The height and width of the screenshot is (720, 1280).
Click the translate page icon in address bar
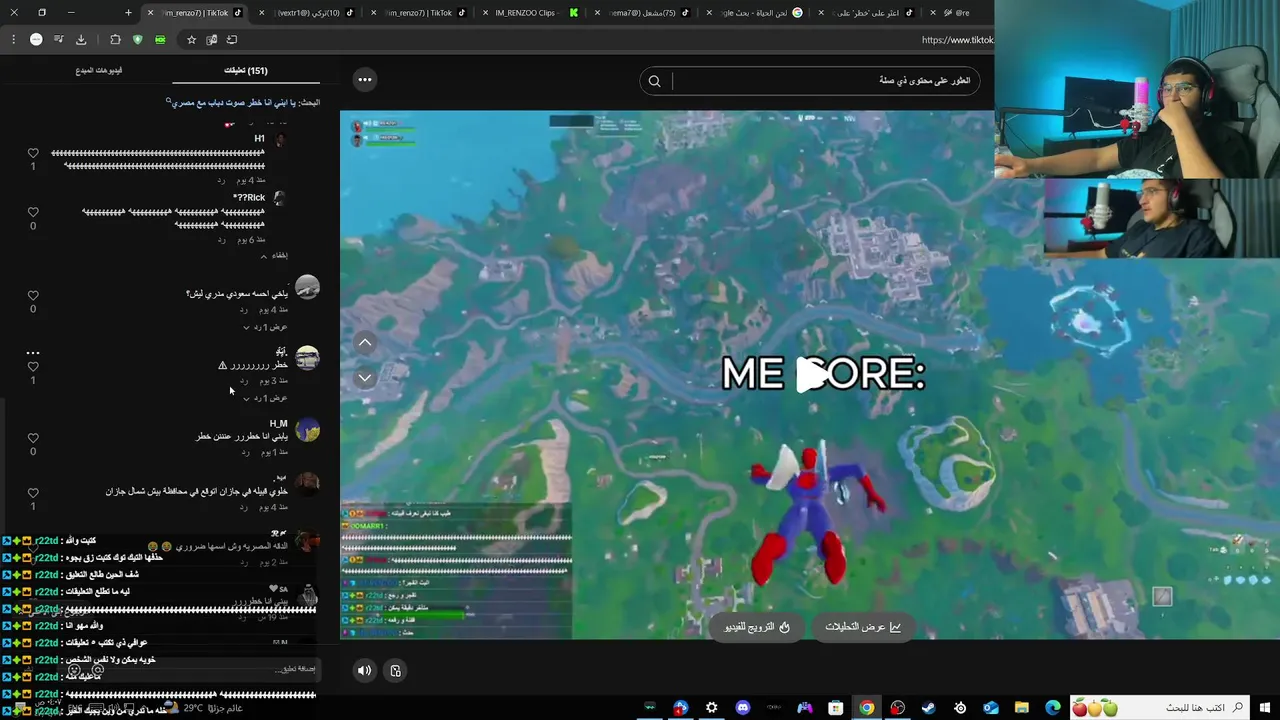coord(211,39)
